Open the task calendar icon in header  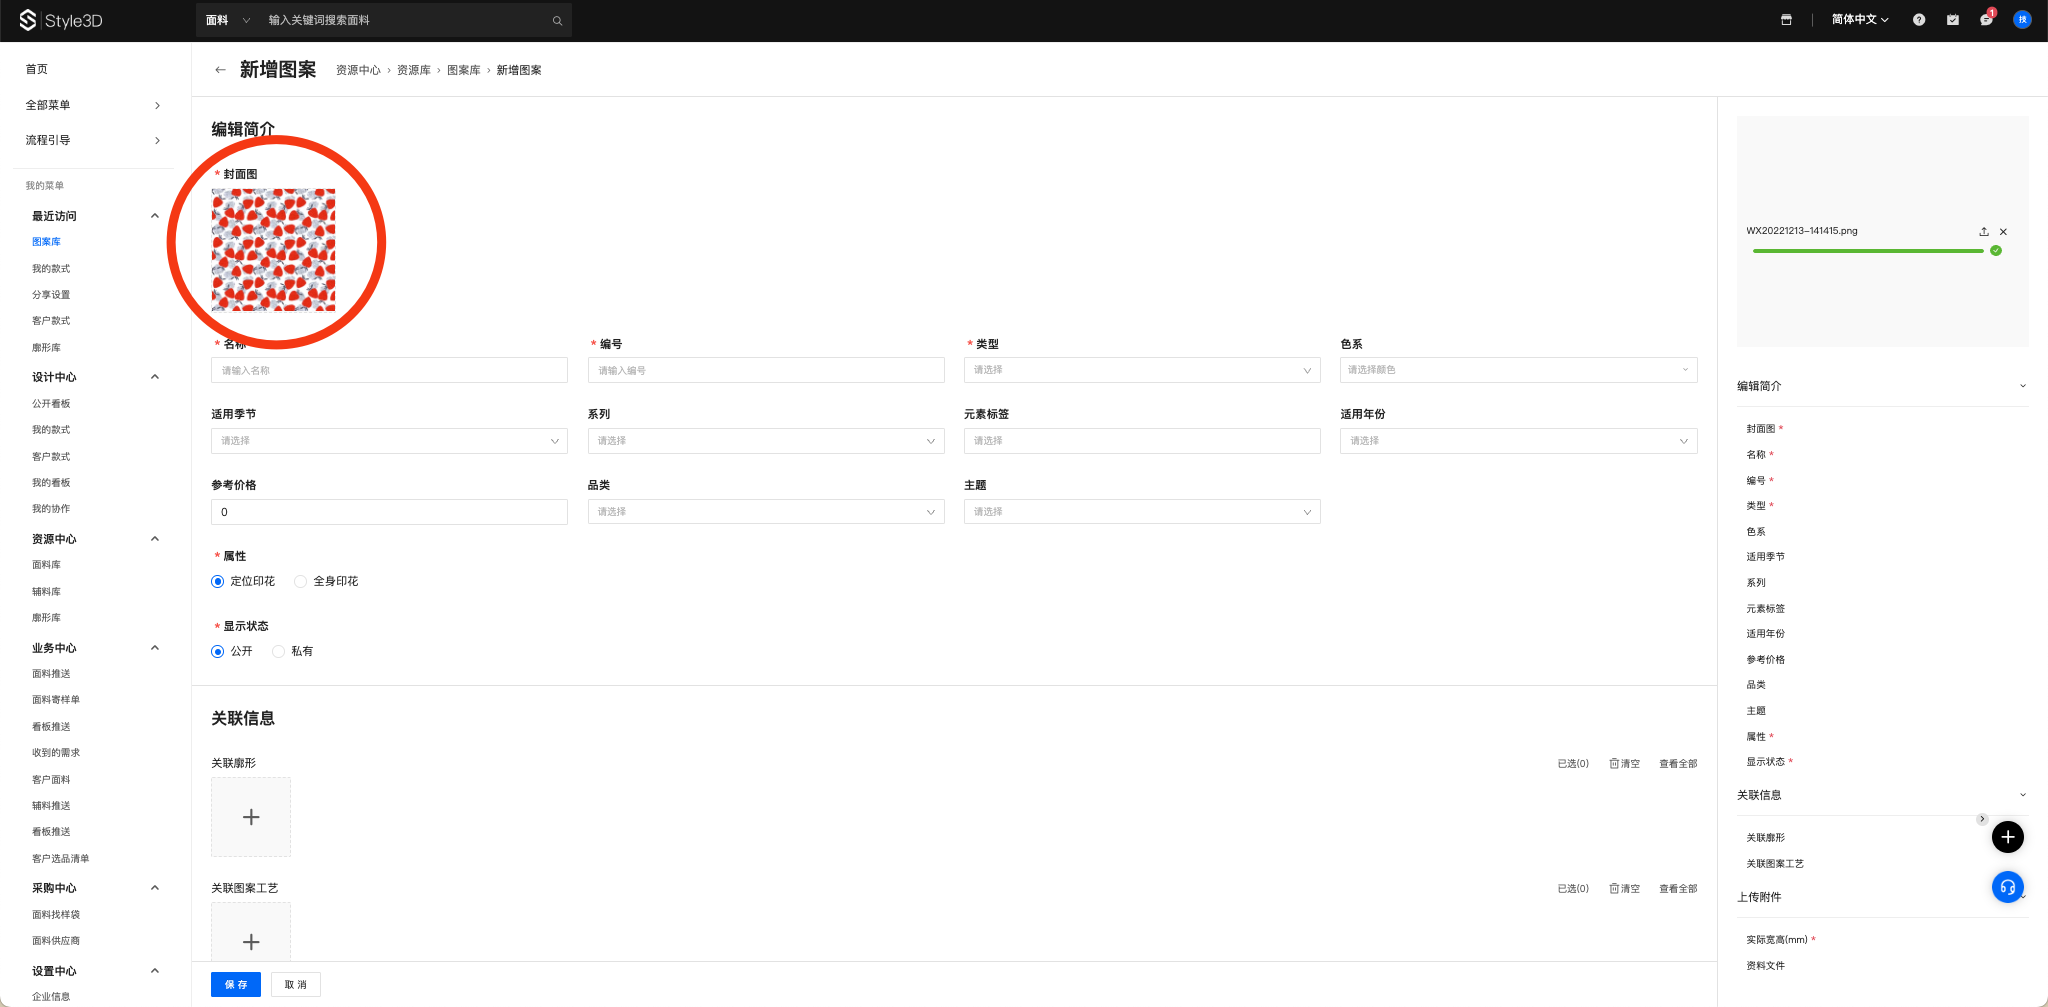pos(1952,20)
